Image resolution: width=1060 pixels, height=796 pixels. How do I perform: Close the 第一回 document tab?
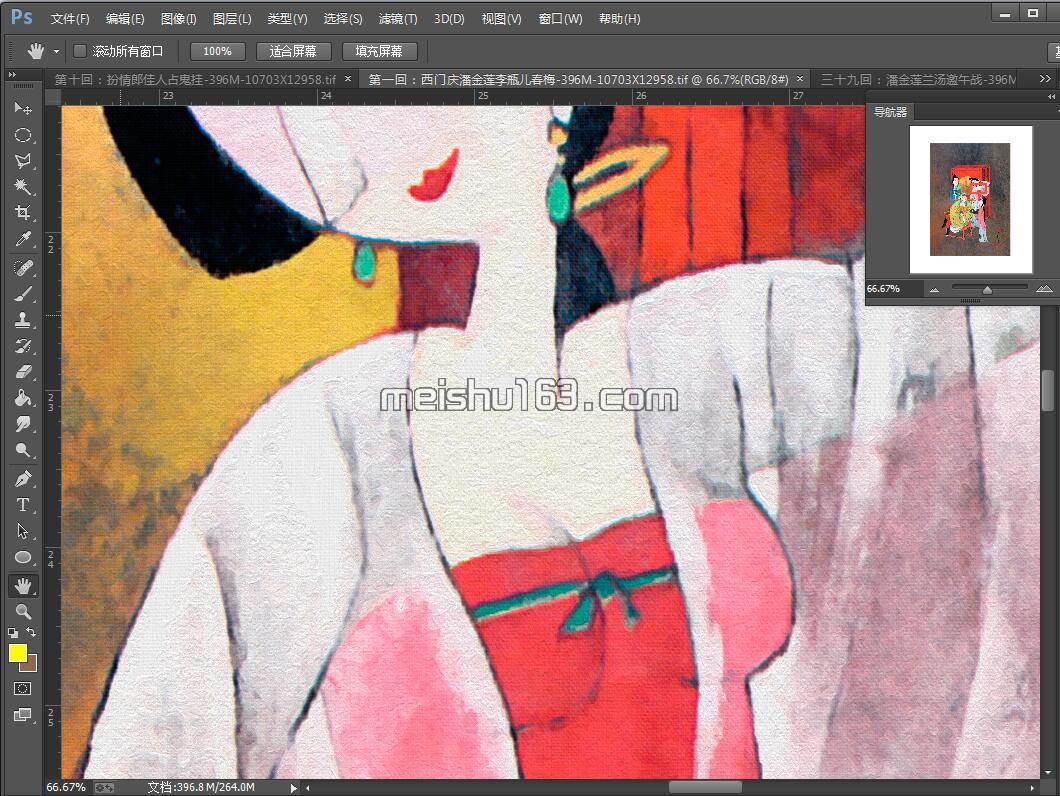(800, 79)
